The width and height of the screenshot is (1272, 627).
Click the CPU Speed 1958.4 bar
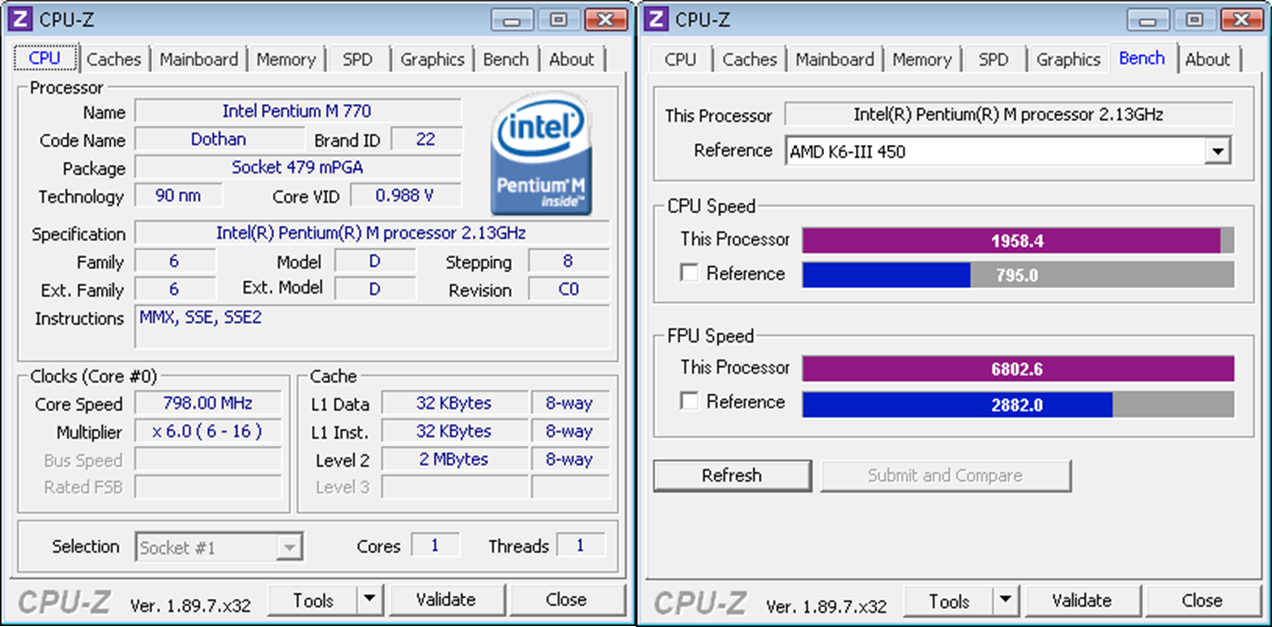tap(1018, 241)
